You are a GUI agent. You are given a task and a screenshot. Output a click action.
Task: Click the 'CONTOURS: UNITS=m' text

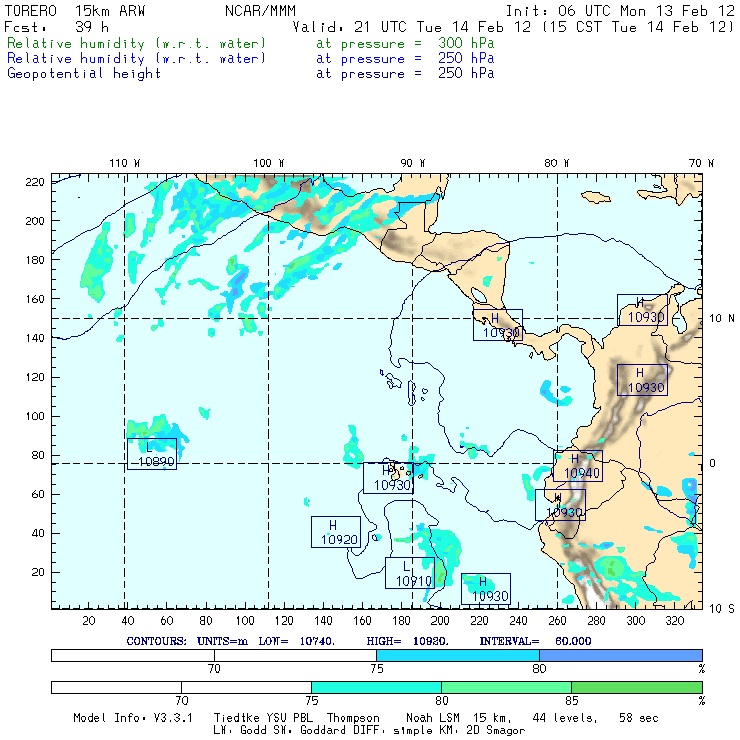[187, 641]
